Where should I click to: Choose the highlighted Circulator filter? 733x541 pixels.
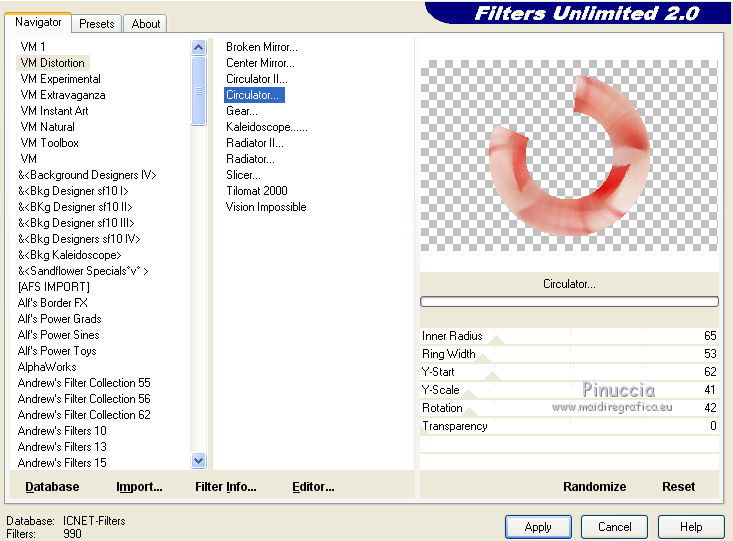(254, 95)
